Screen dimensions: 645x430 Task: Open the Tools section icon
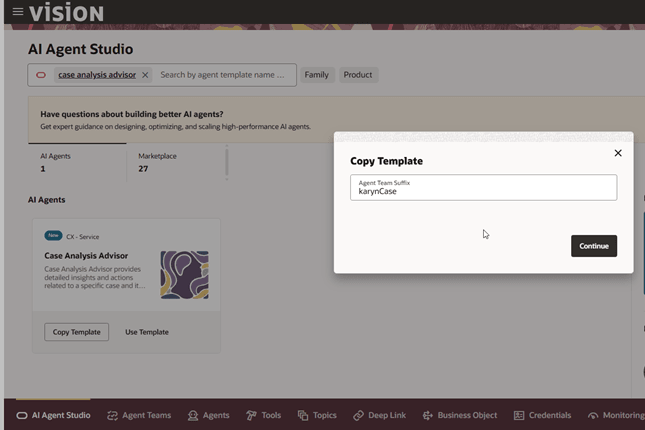251,415
